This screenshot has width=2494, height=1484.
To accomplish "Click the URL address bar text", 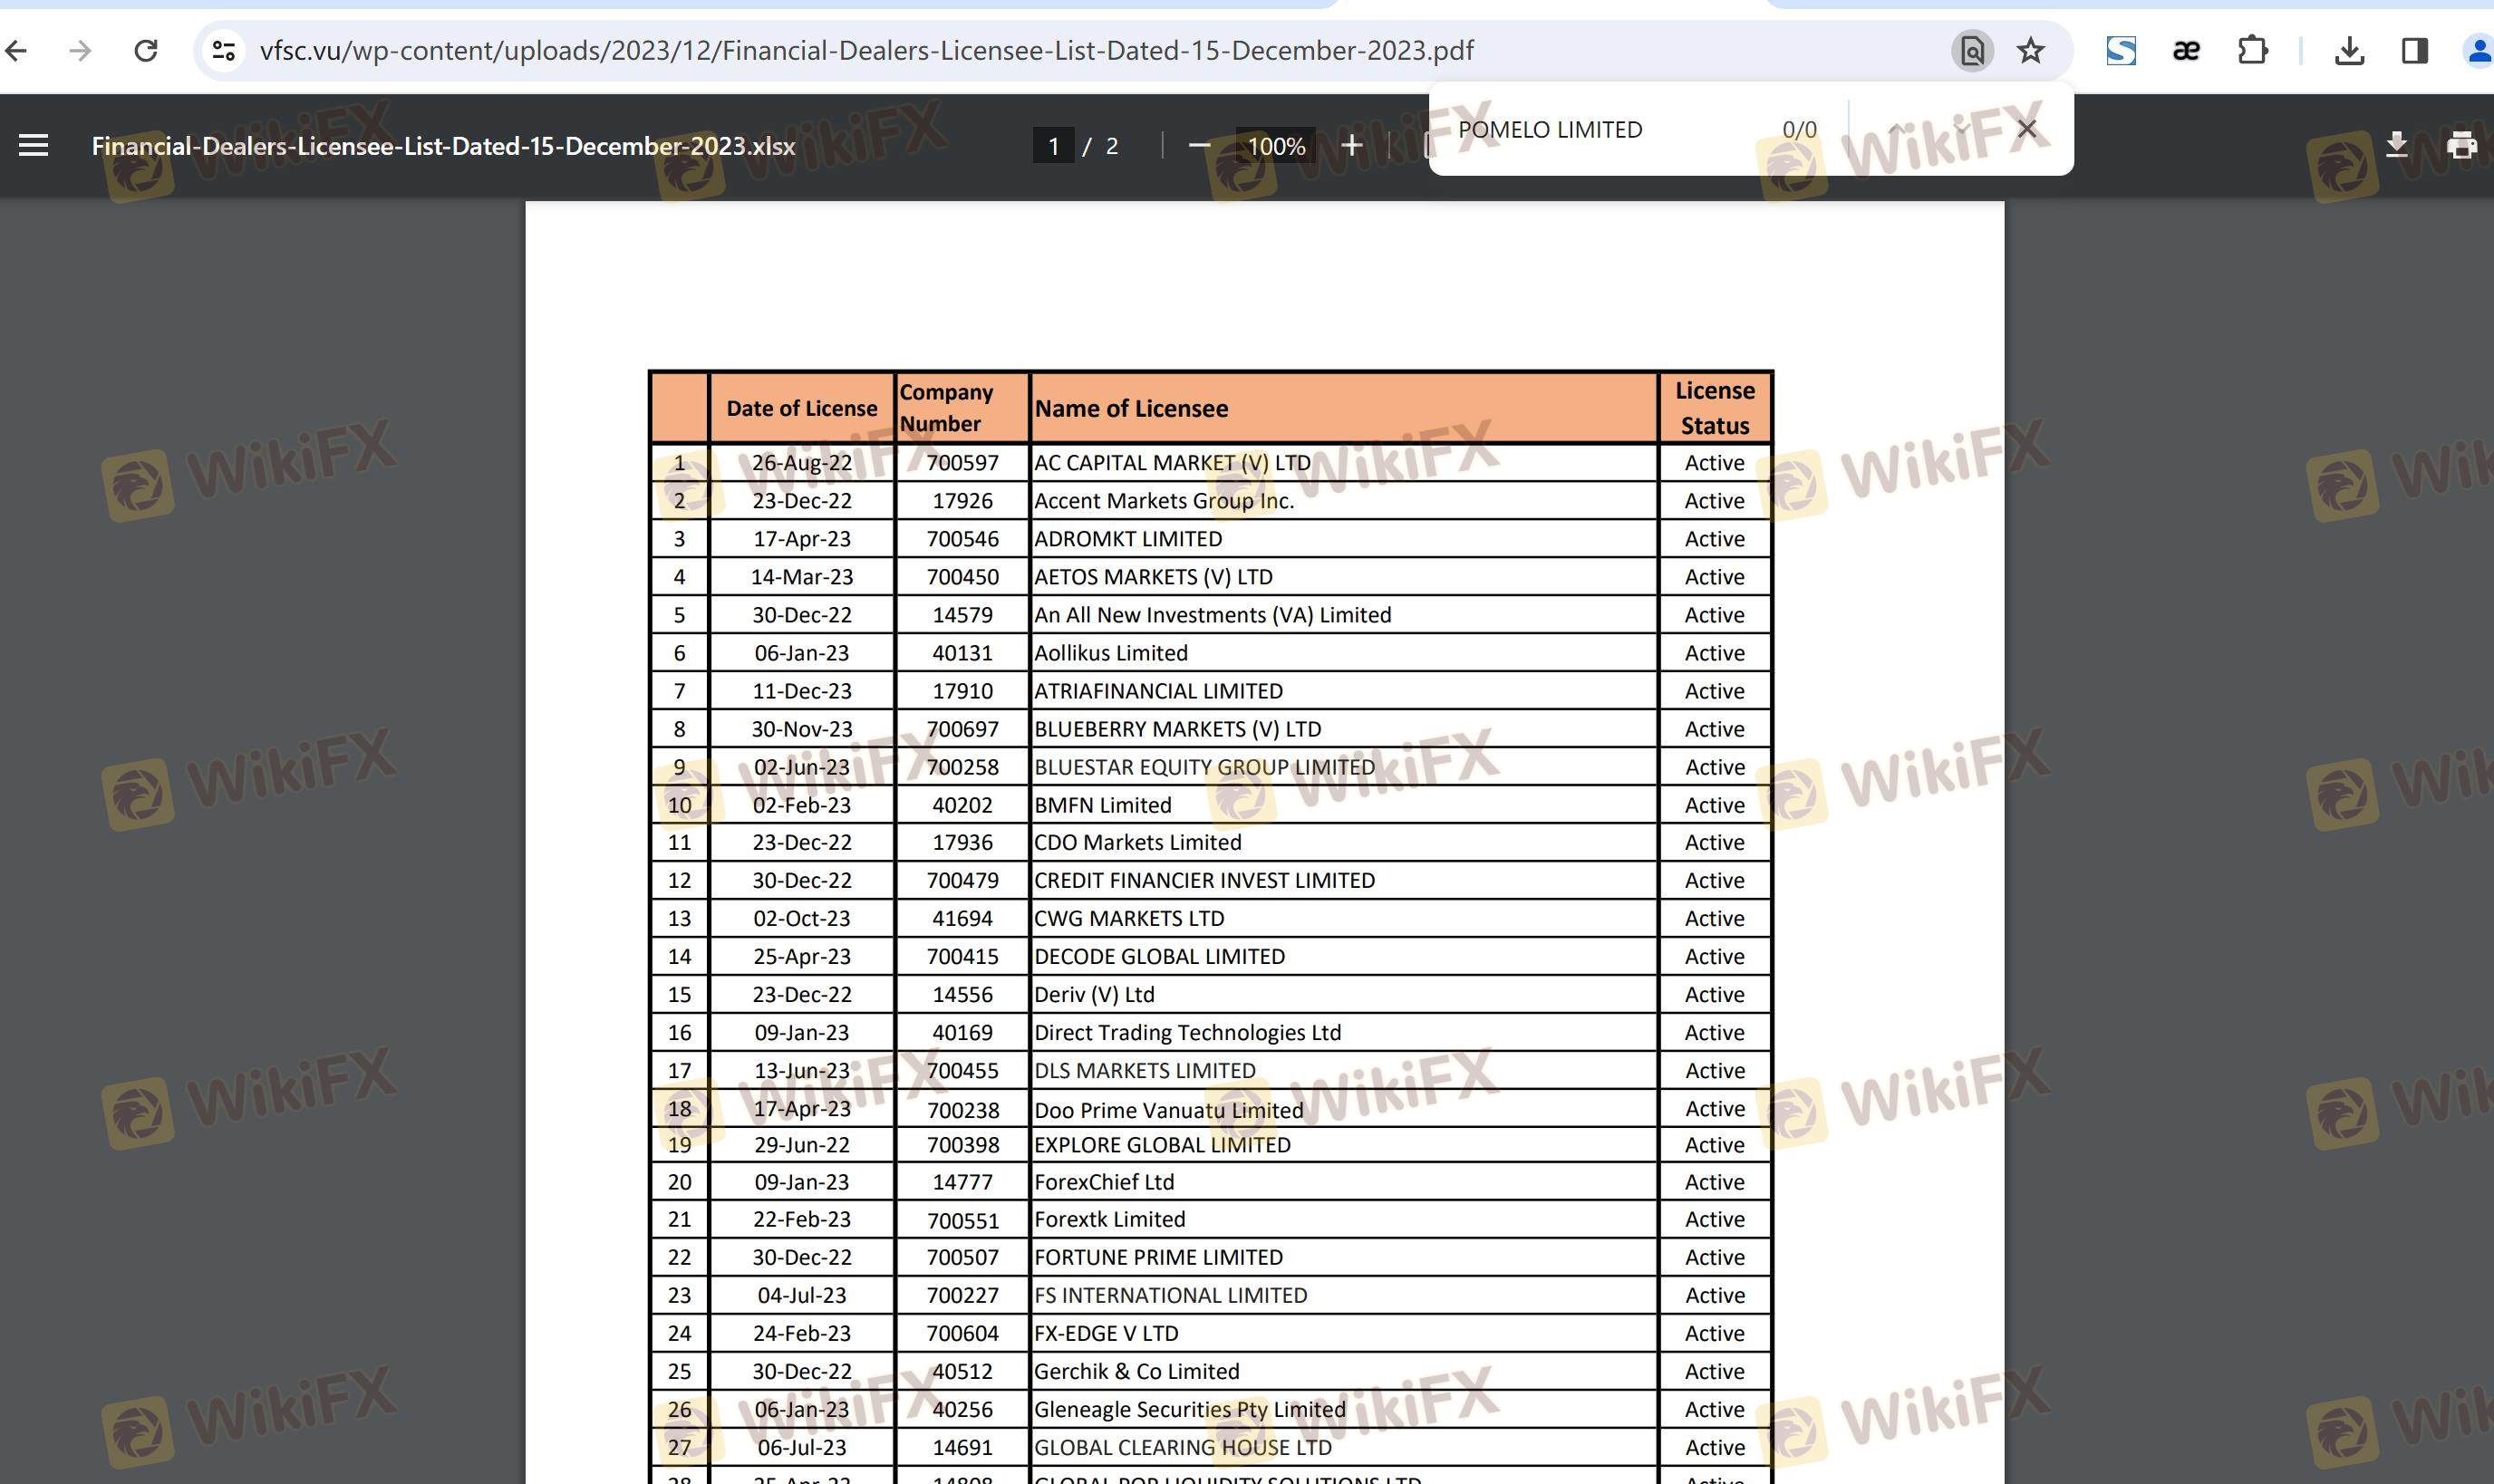I will click(866, 51).
